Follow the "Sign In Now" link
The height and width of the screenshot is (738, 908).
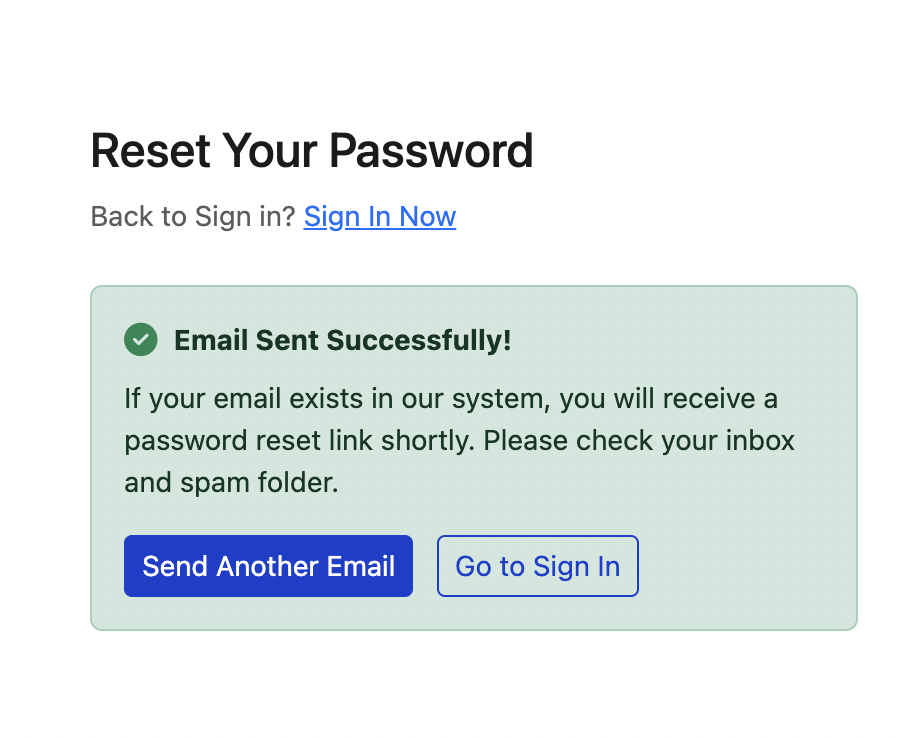(380, 217)
